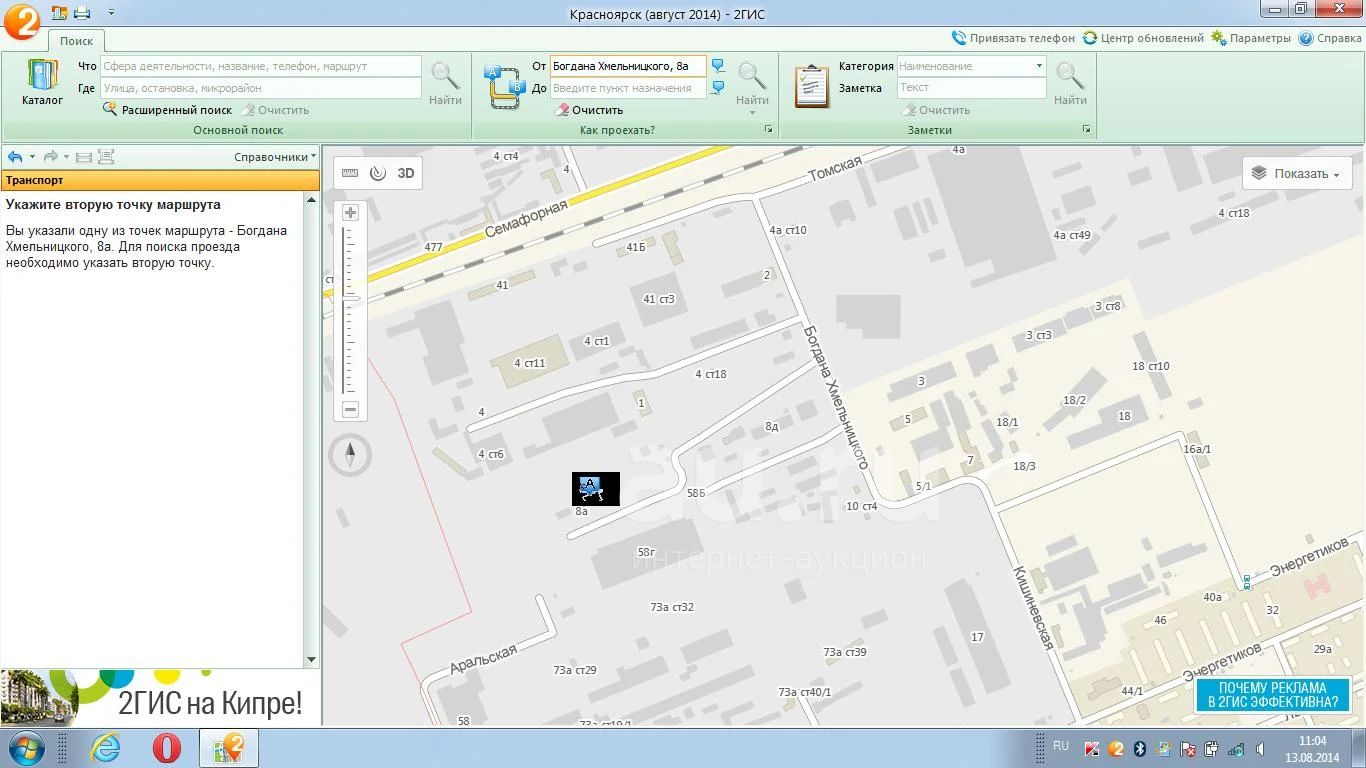
Task: Expand the forward history dropdown arrow
Action: [x=67, y=157]
